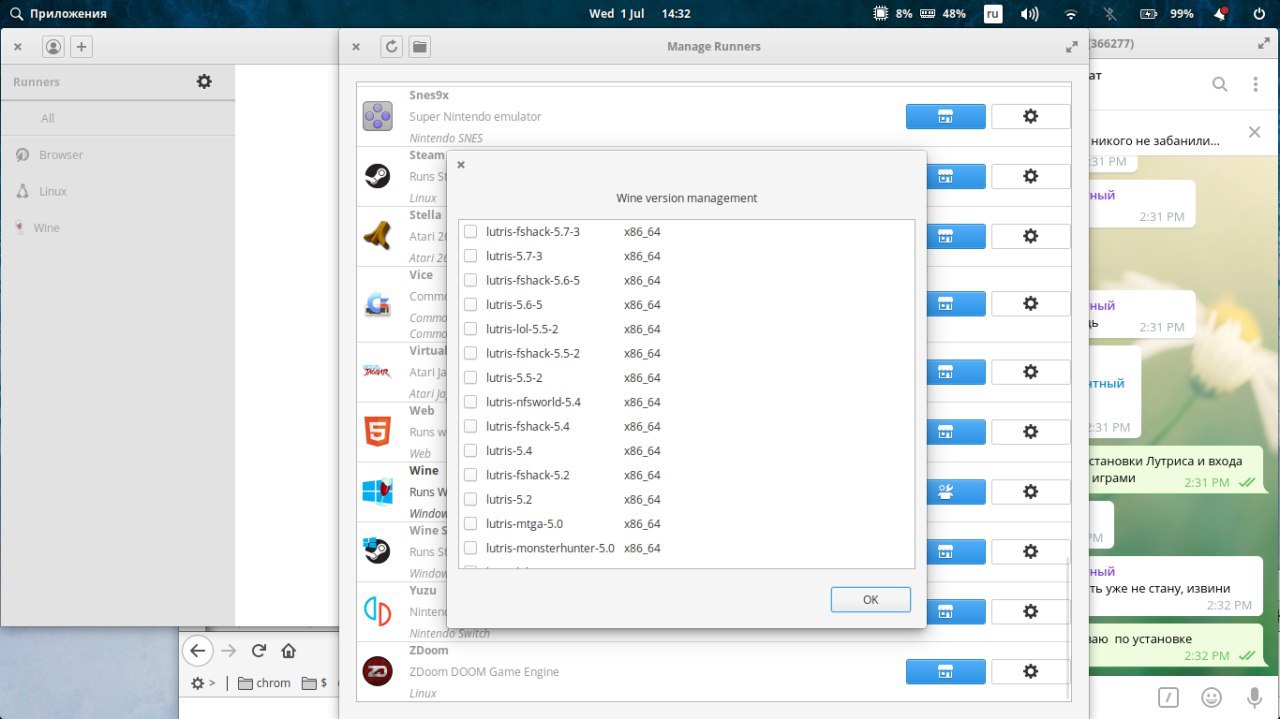
Task: Enable lutris-fshack-5.6-5 wine version
Action: coord(470,281)
